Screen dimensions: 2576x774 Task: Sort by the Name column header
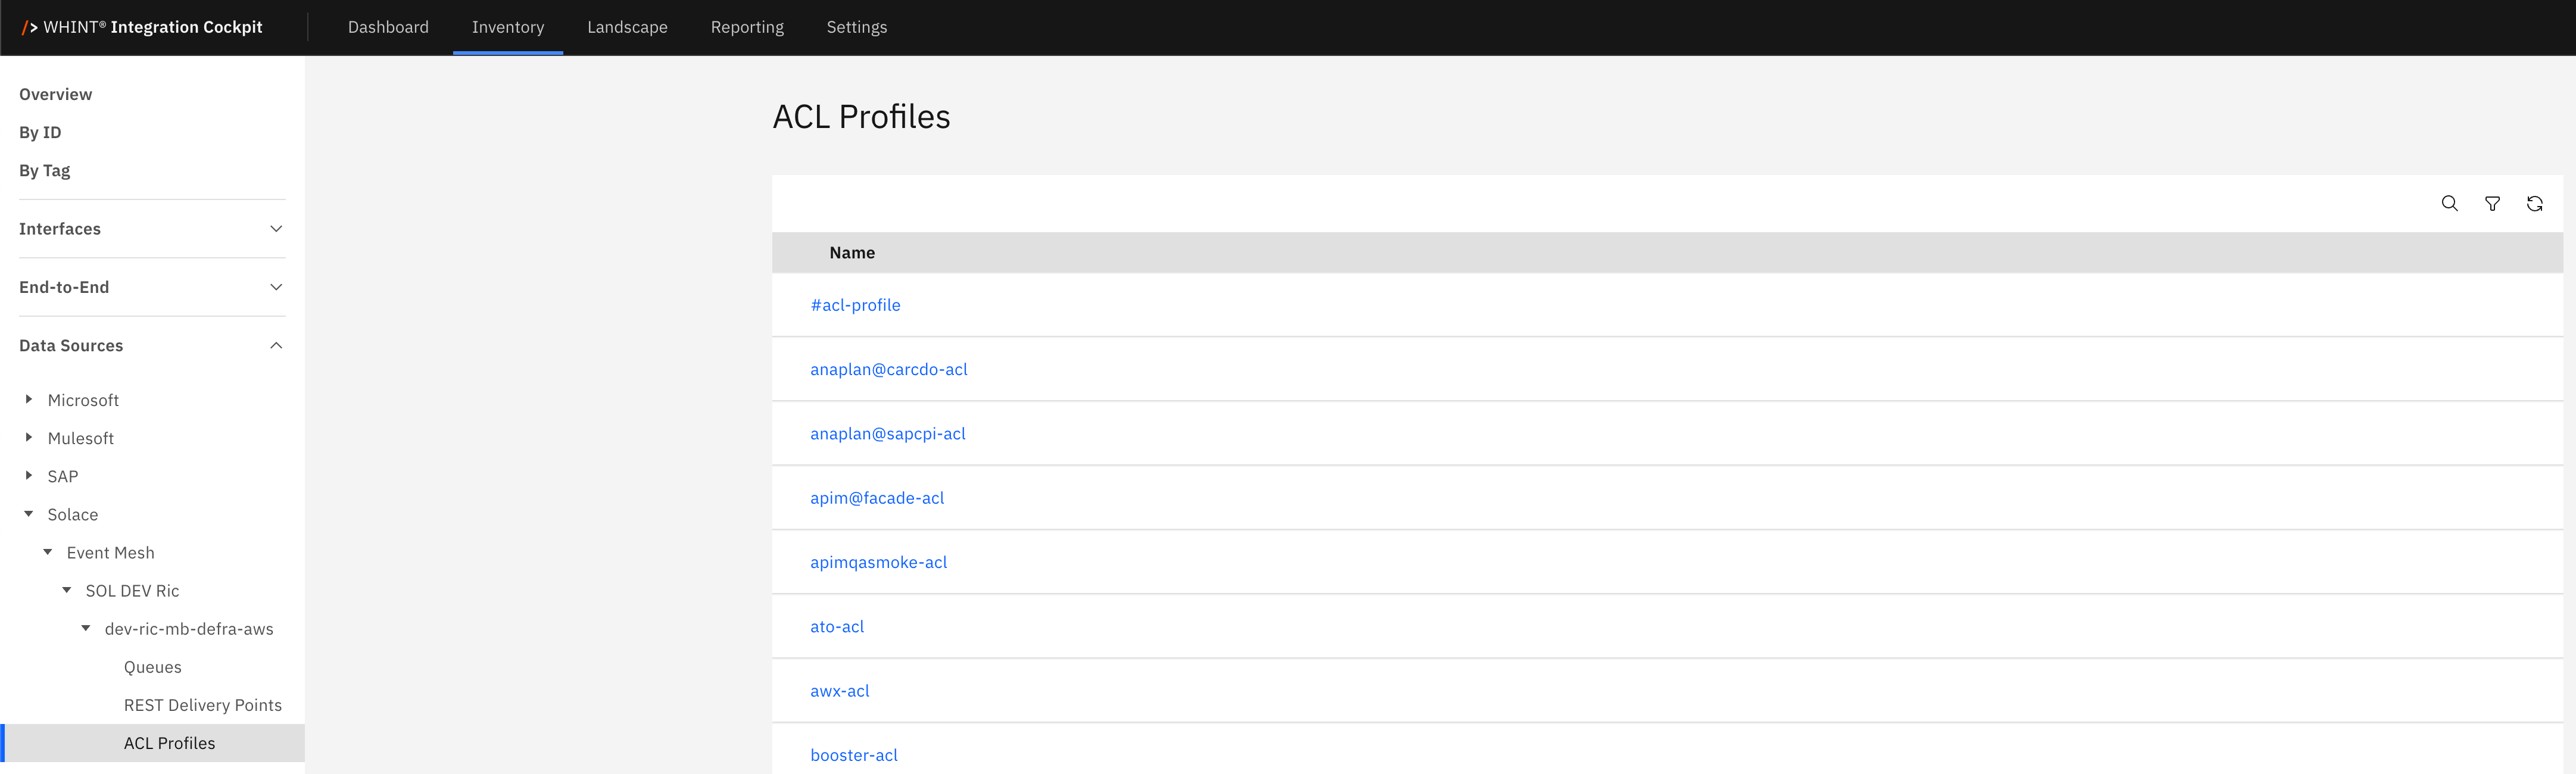pyautogui.click(x=852, y=253)
